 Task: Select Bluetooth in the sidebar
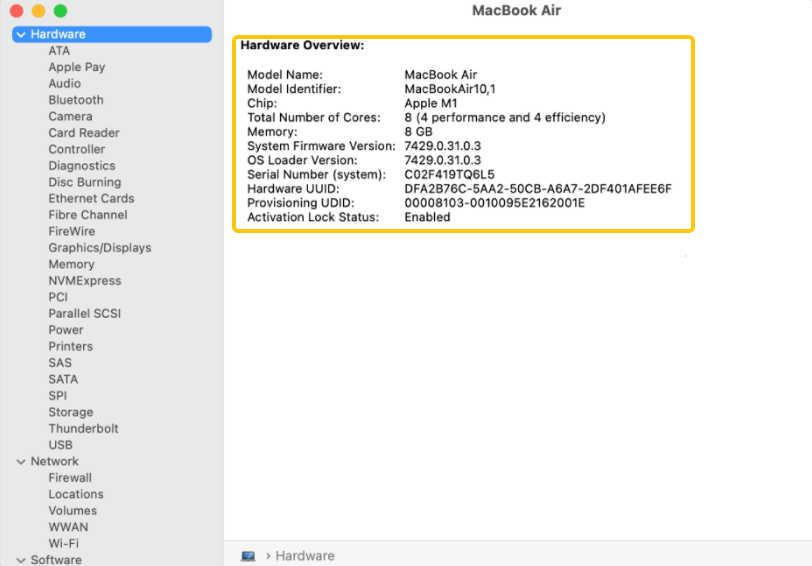coord(76,100)
